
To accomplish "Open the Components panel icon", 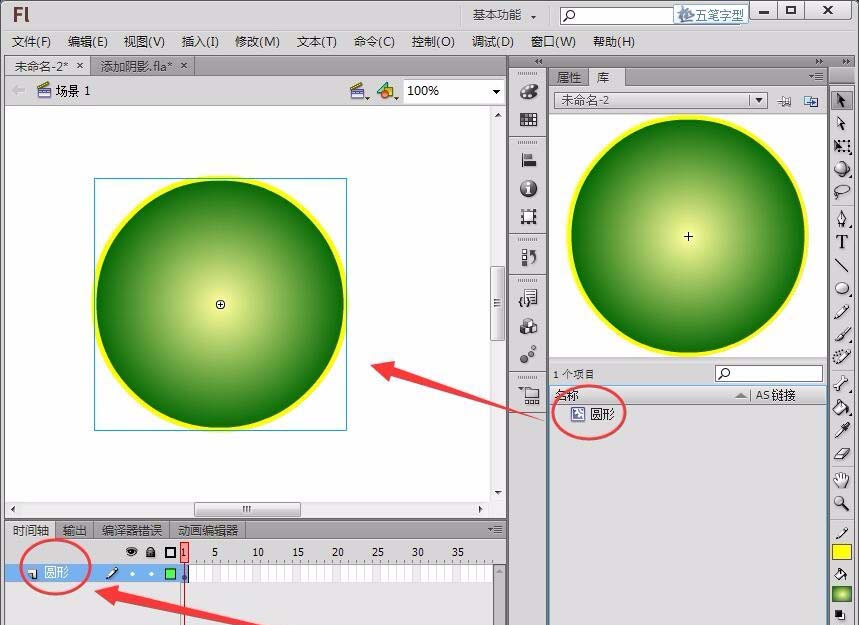I will (x=528, y=326).
